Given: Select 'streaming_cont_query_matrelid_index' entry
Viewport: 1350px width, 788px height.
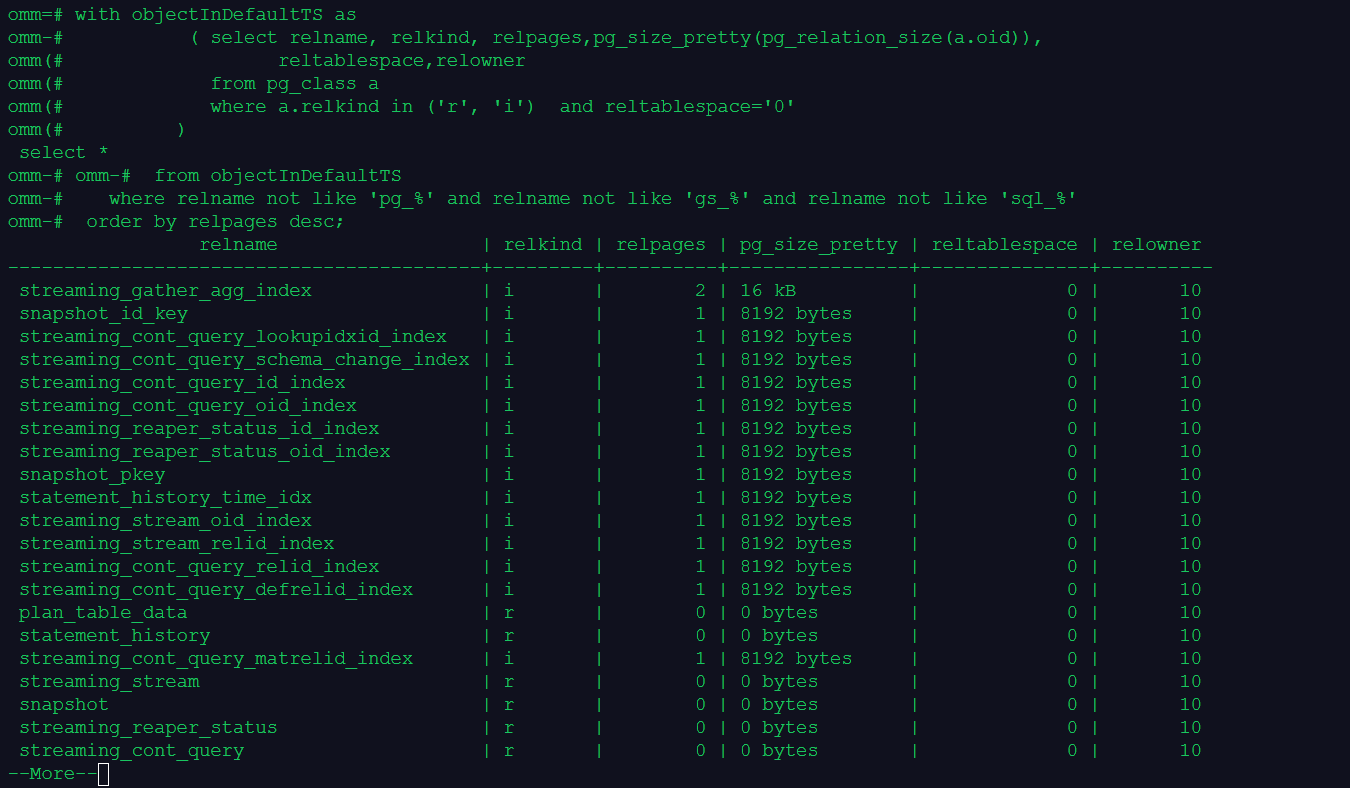Looking at the screenshot, I should [216, 658].
